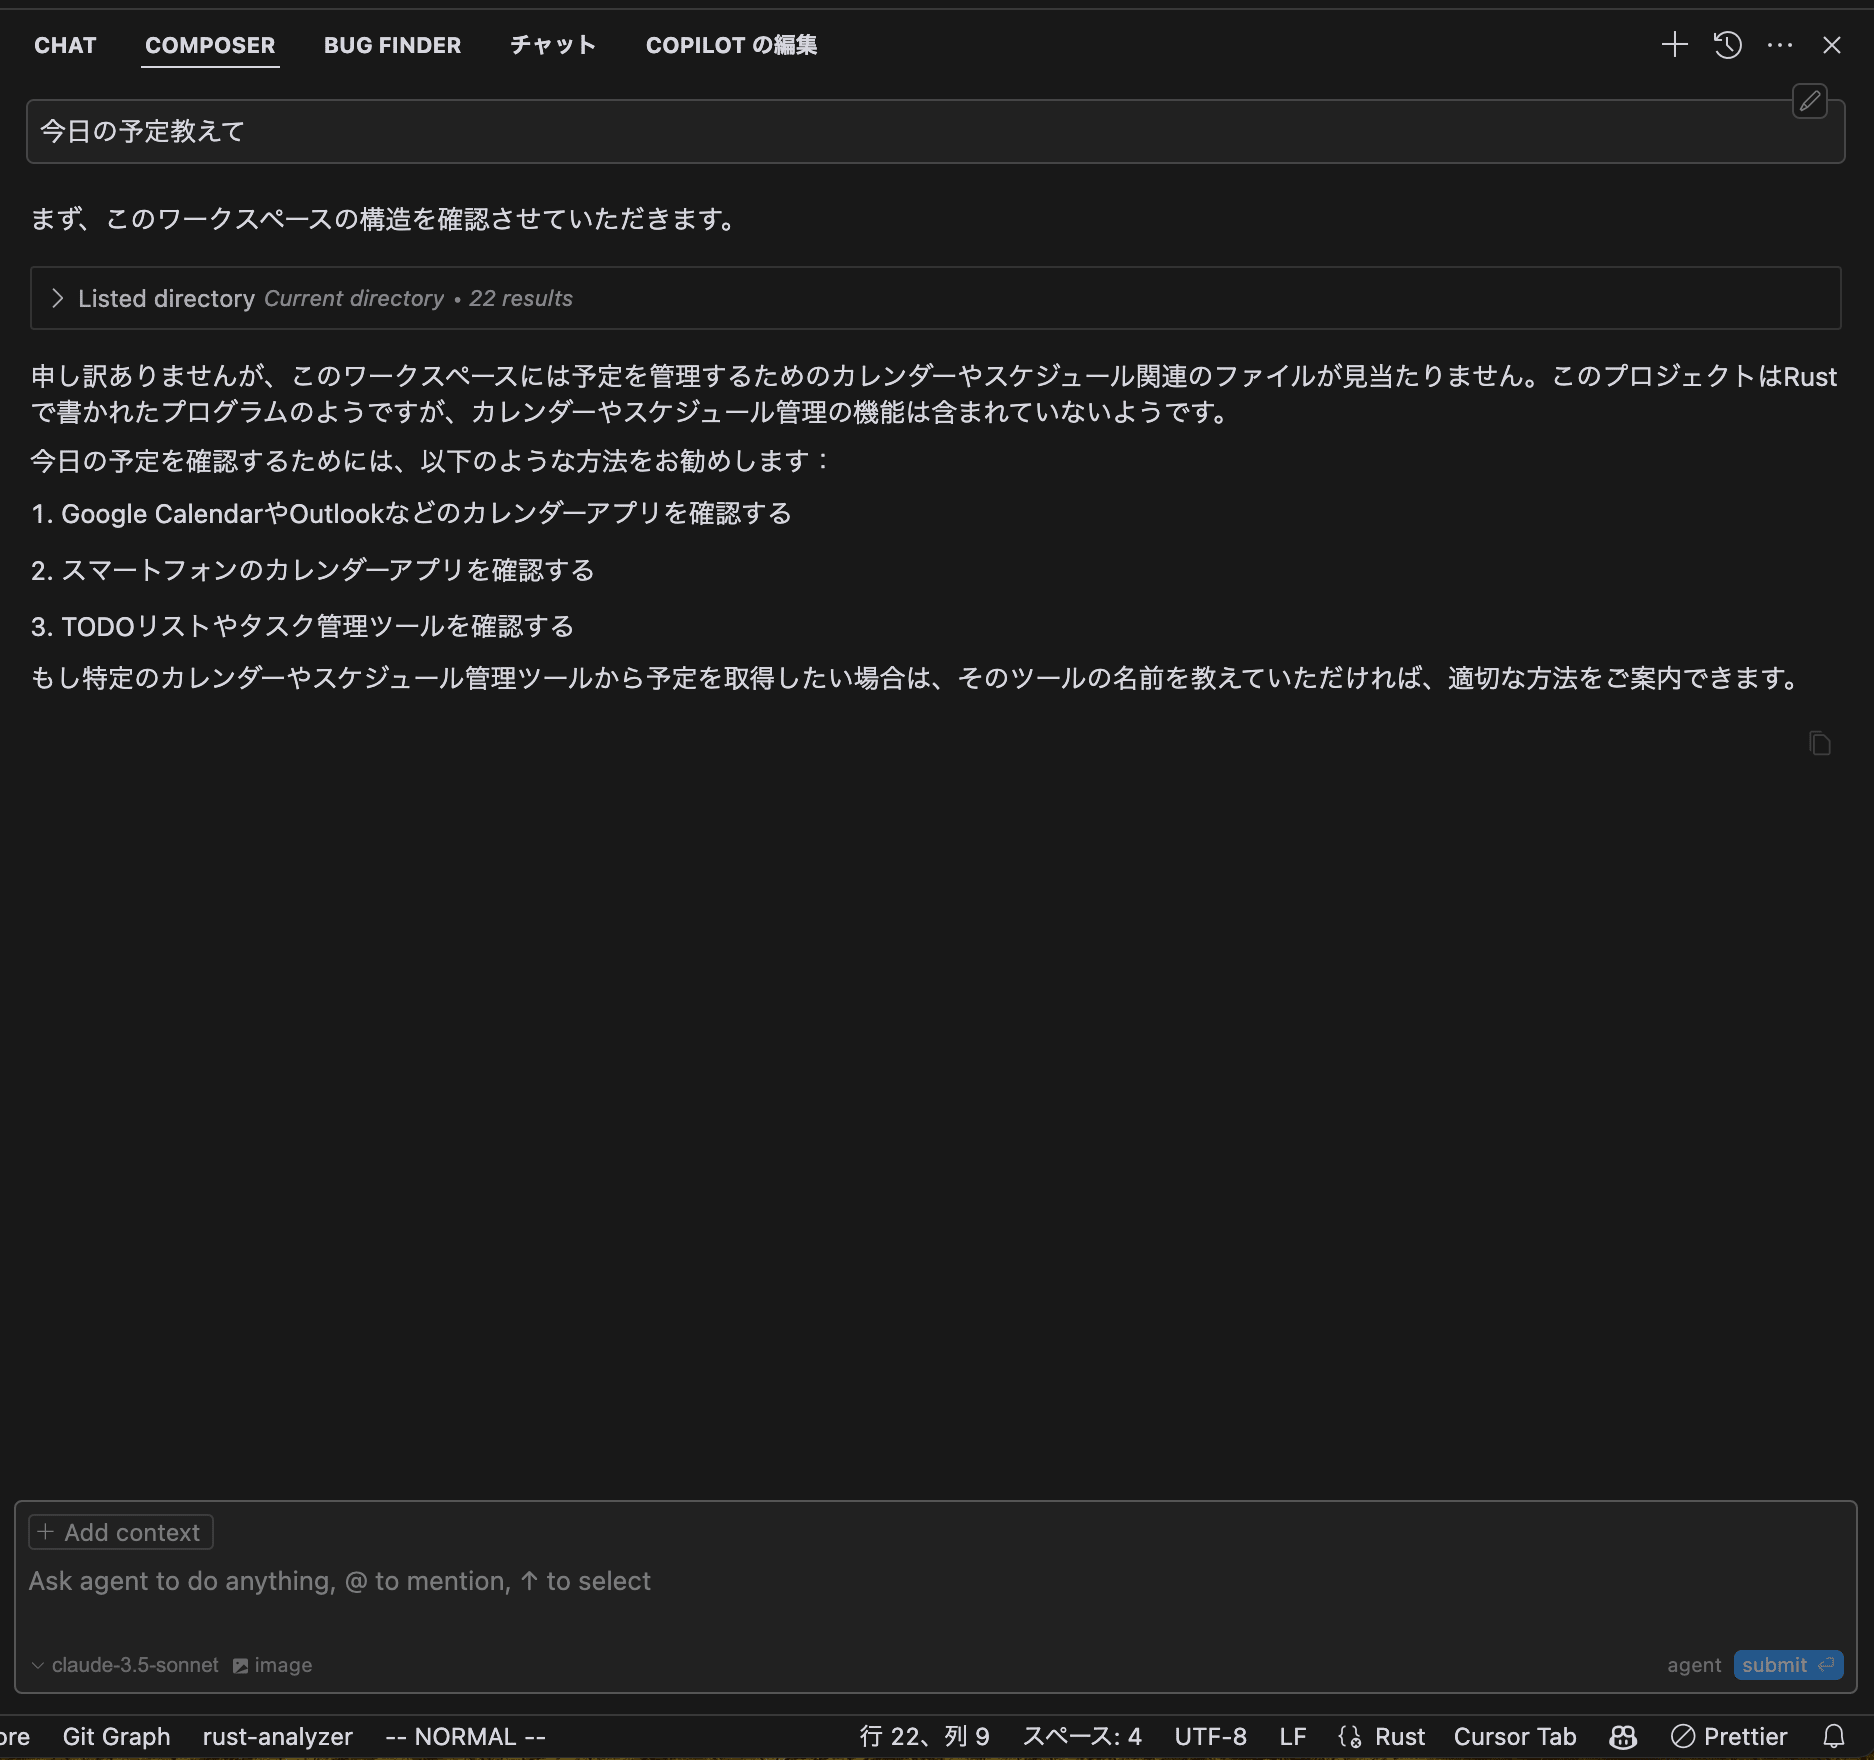
Task: Close the composer panel
Action: coord(1831,45)
